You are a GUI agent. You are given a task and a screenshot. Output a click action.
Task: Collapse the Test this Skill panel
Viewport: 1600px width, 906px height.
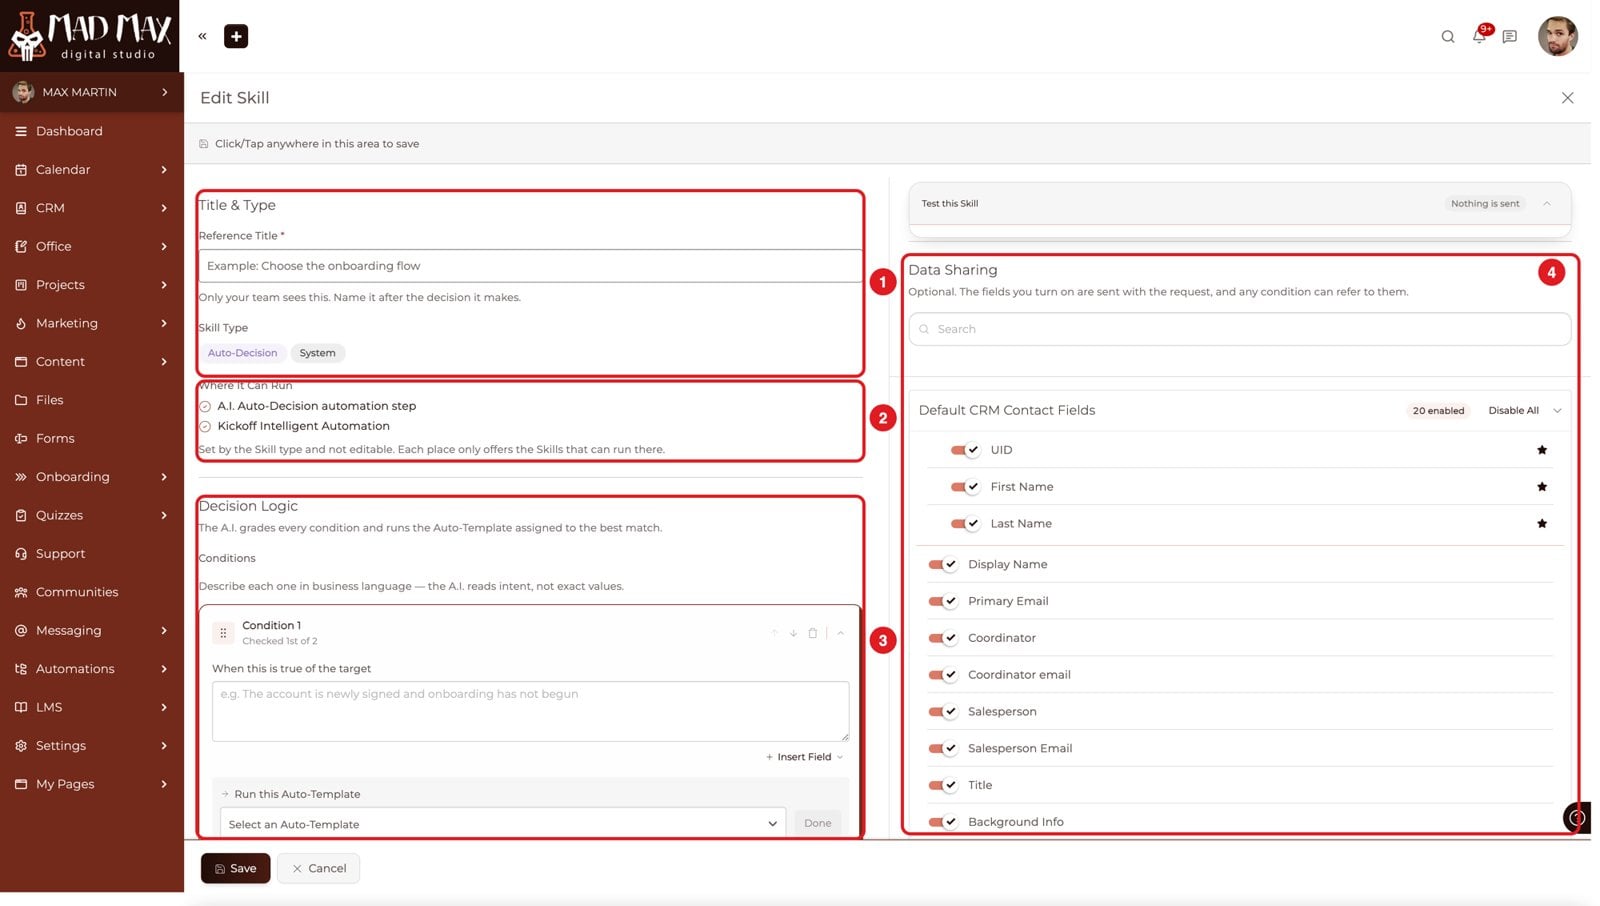click(x=1547, y=204)
